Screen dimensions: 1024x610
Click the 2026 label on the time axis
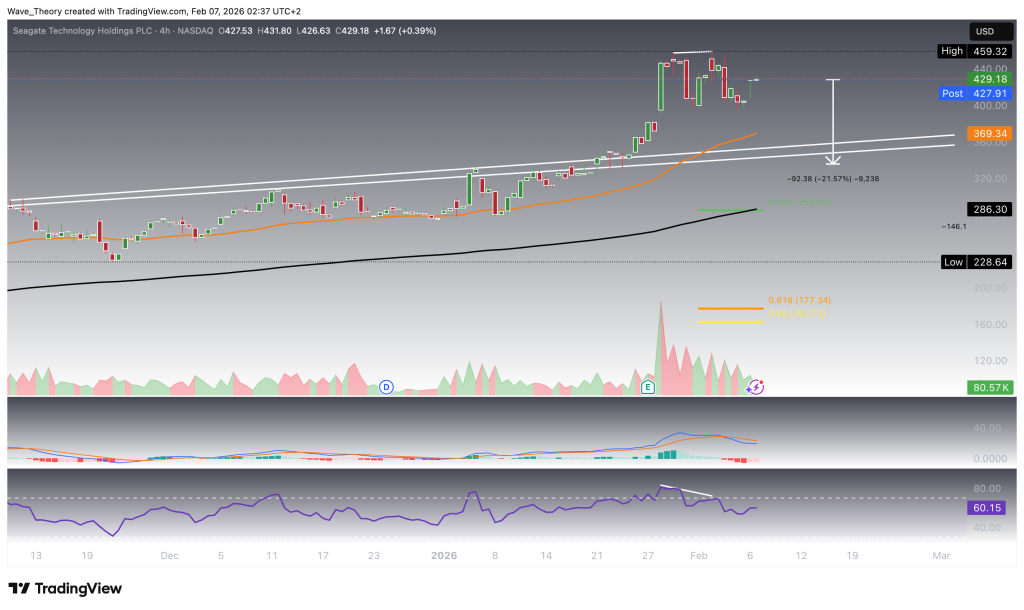pos(443,556)
